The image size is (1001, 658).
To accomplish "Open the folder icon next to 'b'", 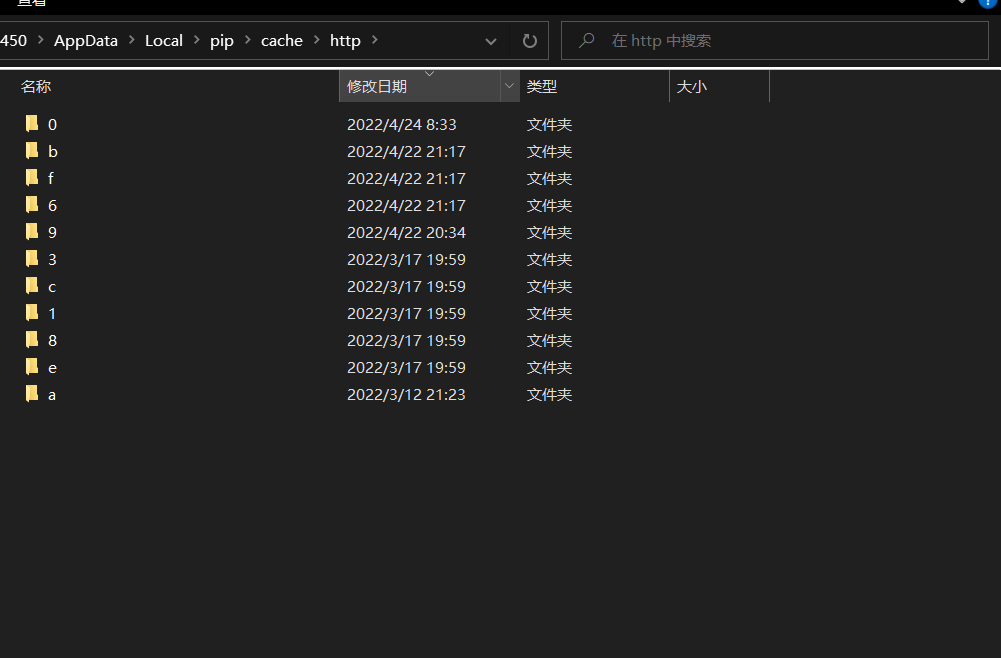I will (31, 151).
